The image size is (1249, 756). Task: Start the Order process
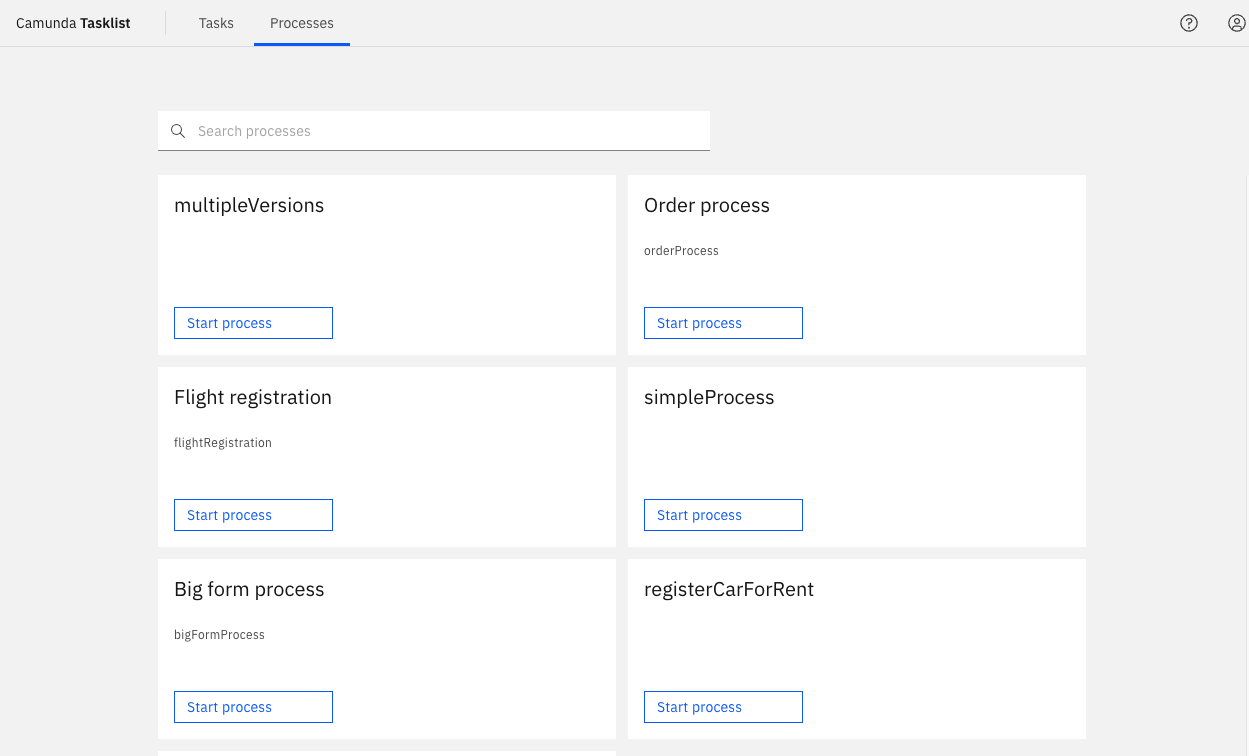723,323
